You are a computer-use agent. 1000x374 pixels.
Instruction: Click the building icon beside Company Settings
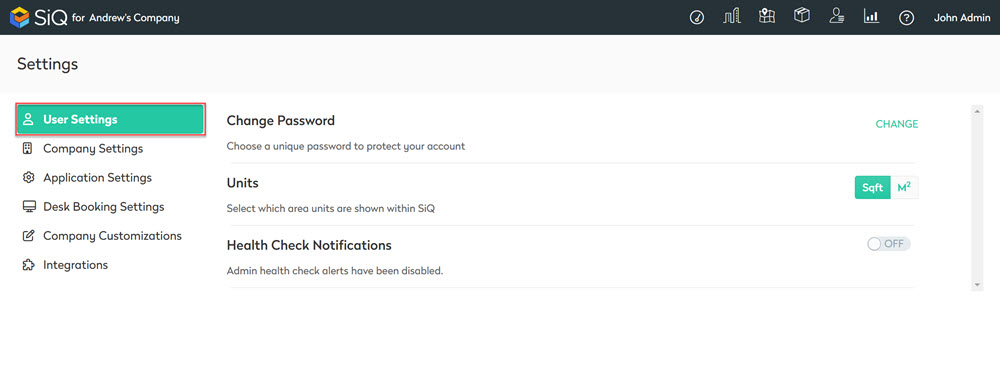pyautogui.click(x=27, y=149)
